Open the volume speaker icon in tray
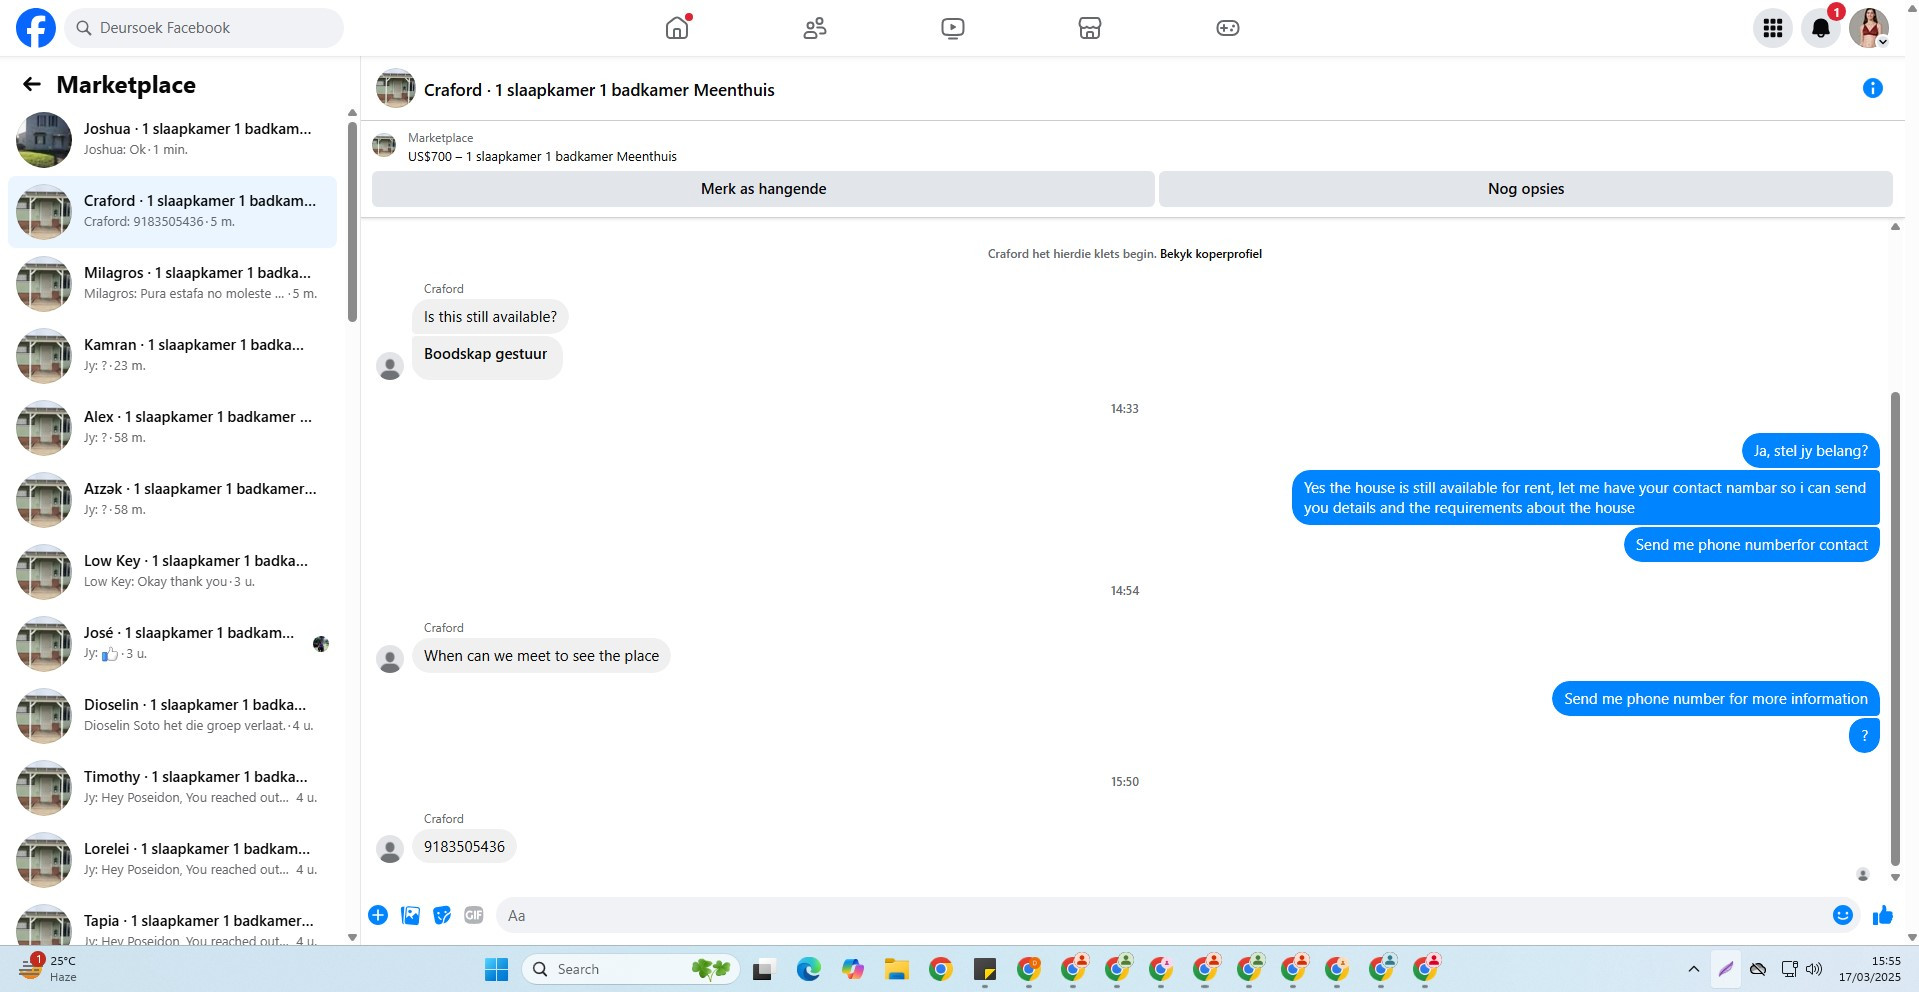This screenshot has width=1919, height=992. click(1814, 969)
